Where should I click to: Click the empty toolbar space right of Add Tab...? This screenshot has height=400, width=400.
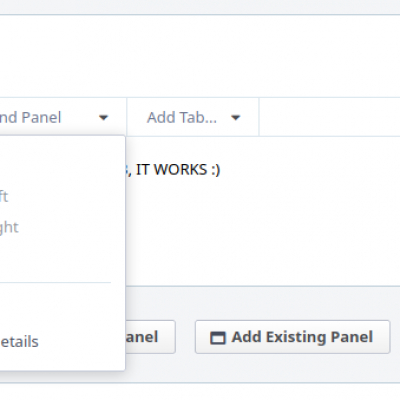(329, 117)
